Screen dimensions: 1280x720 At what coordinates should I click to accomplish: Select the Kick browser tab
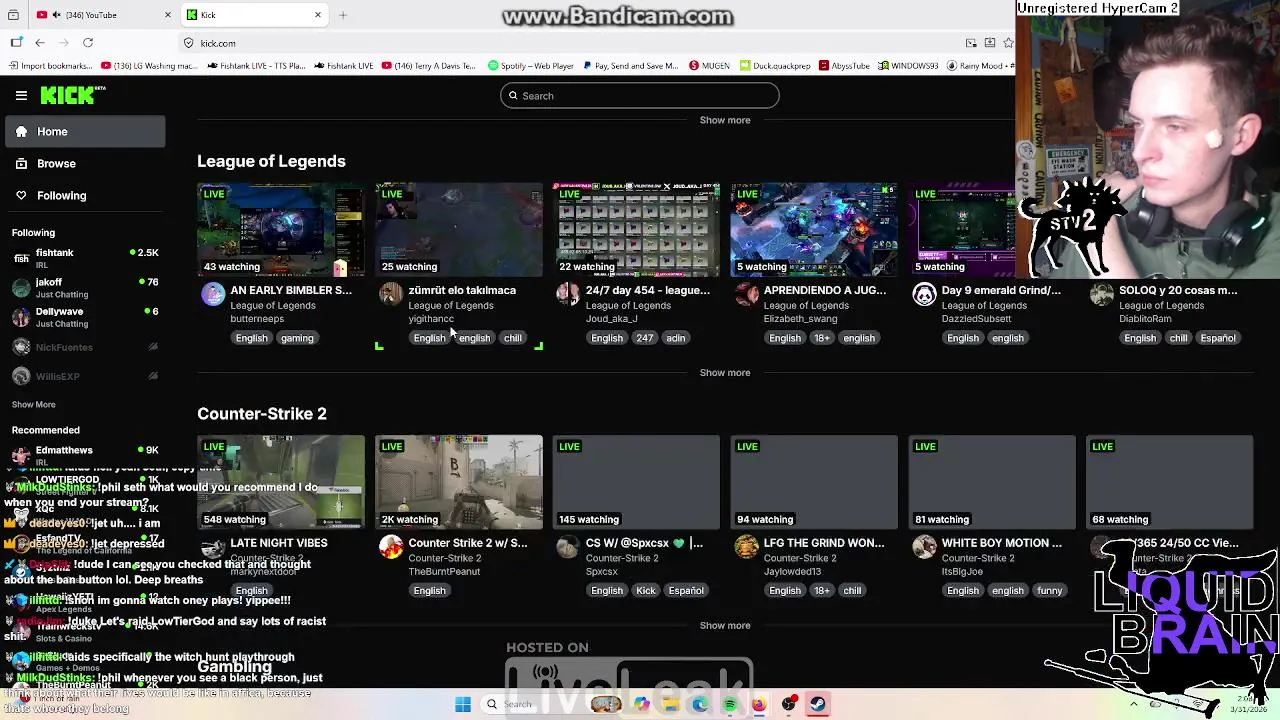(x=255, y=15)
